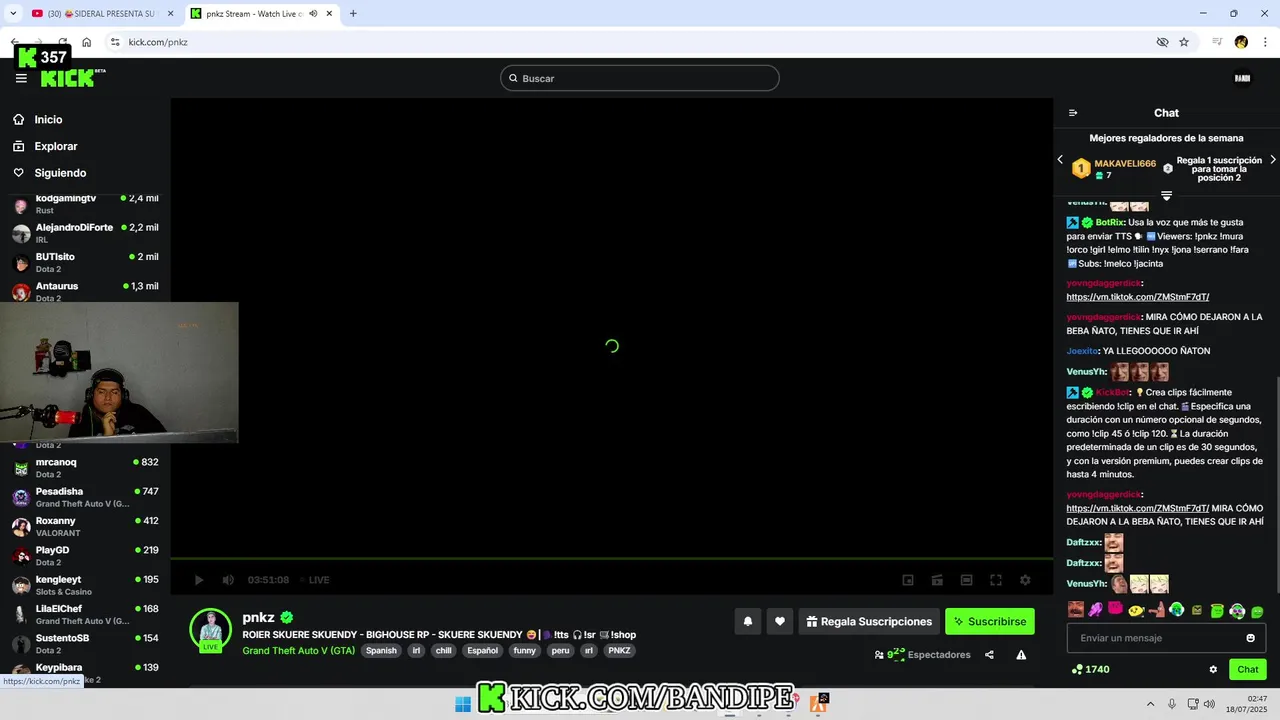The height and width of the screenshot is (720, 1280).
Task: Open chat settings gear icon
Action: (x=1213, y=669)
